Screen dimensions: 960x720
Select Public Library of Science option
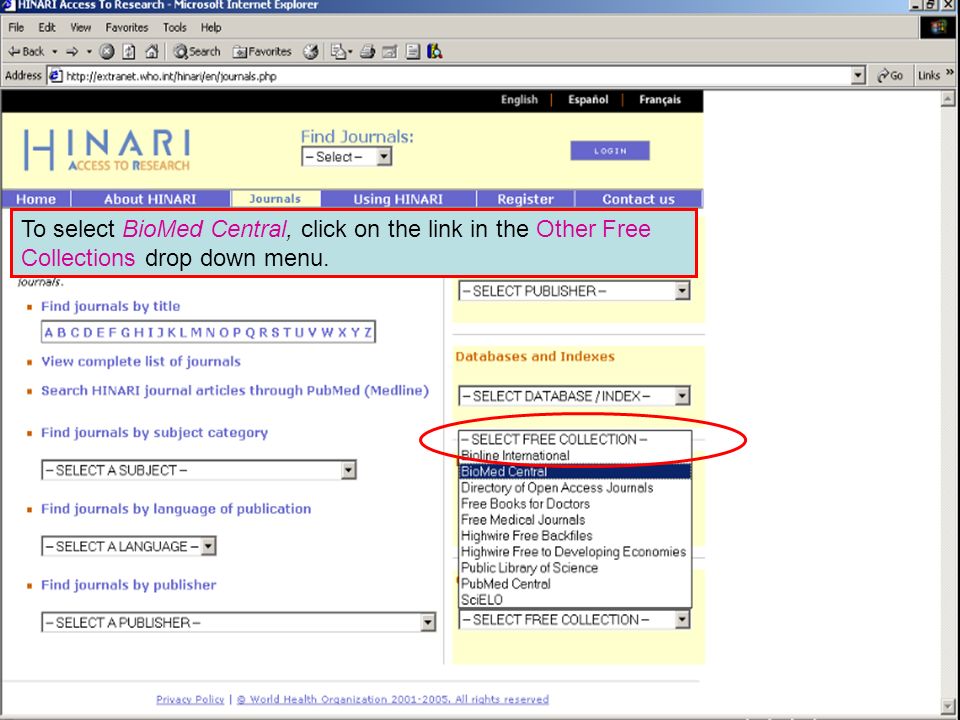[575, 568]
